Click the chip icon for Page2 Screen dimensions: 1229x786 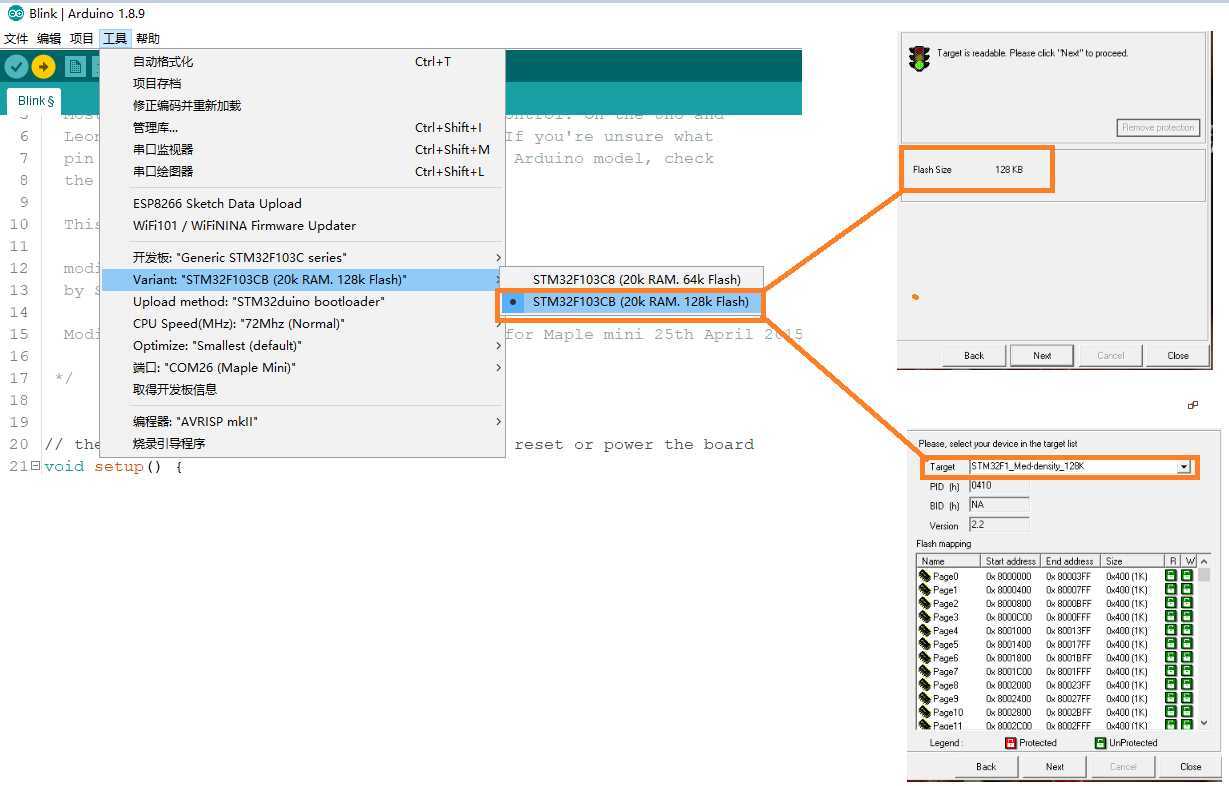pos(925,603)
